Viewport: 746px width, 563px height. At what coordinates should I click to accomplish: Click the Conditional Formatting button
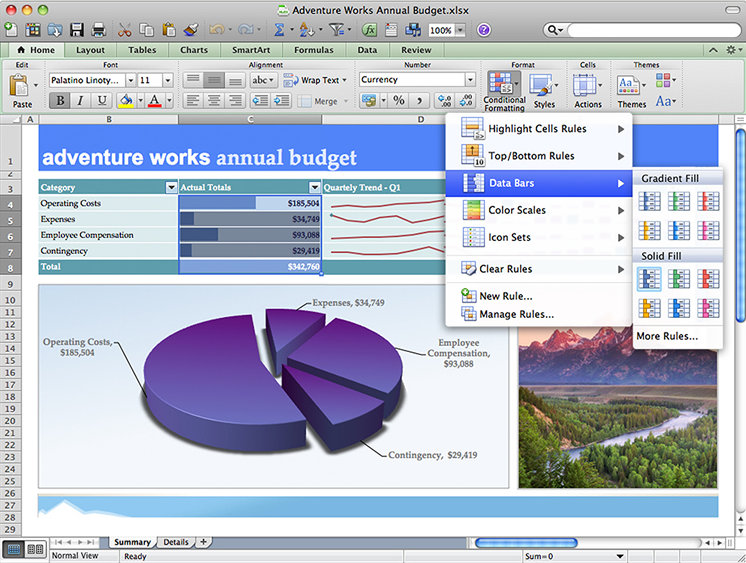click(x=504, y=92)
